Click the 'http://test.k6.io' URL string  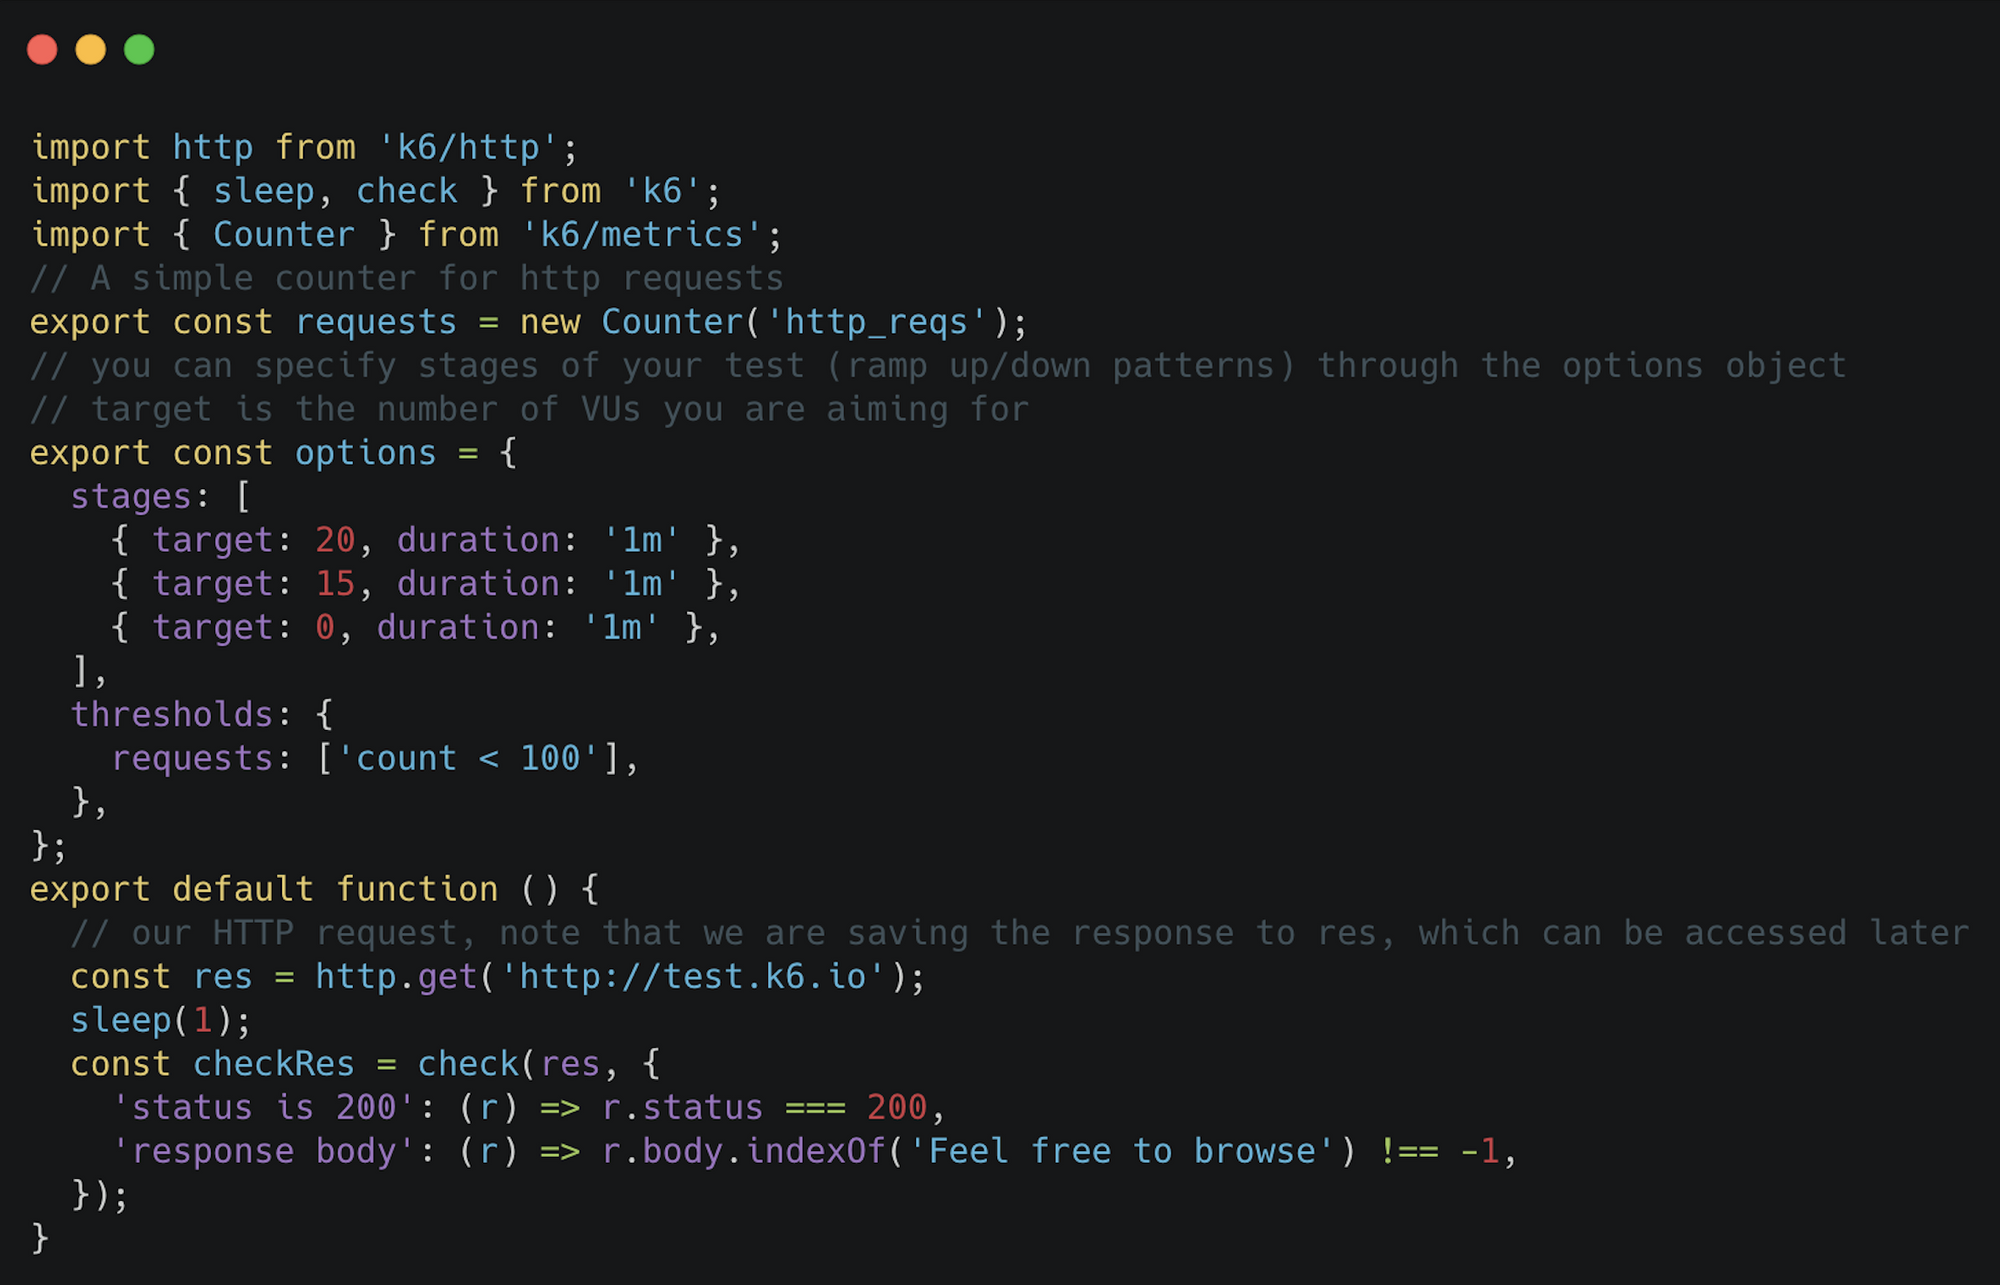[692, 977]
